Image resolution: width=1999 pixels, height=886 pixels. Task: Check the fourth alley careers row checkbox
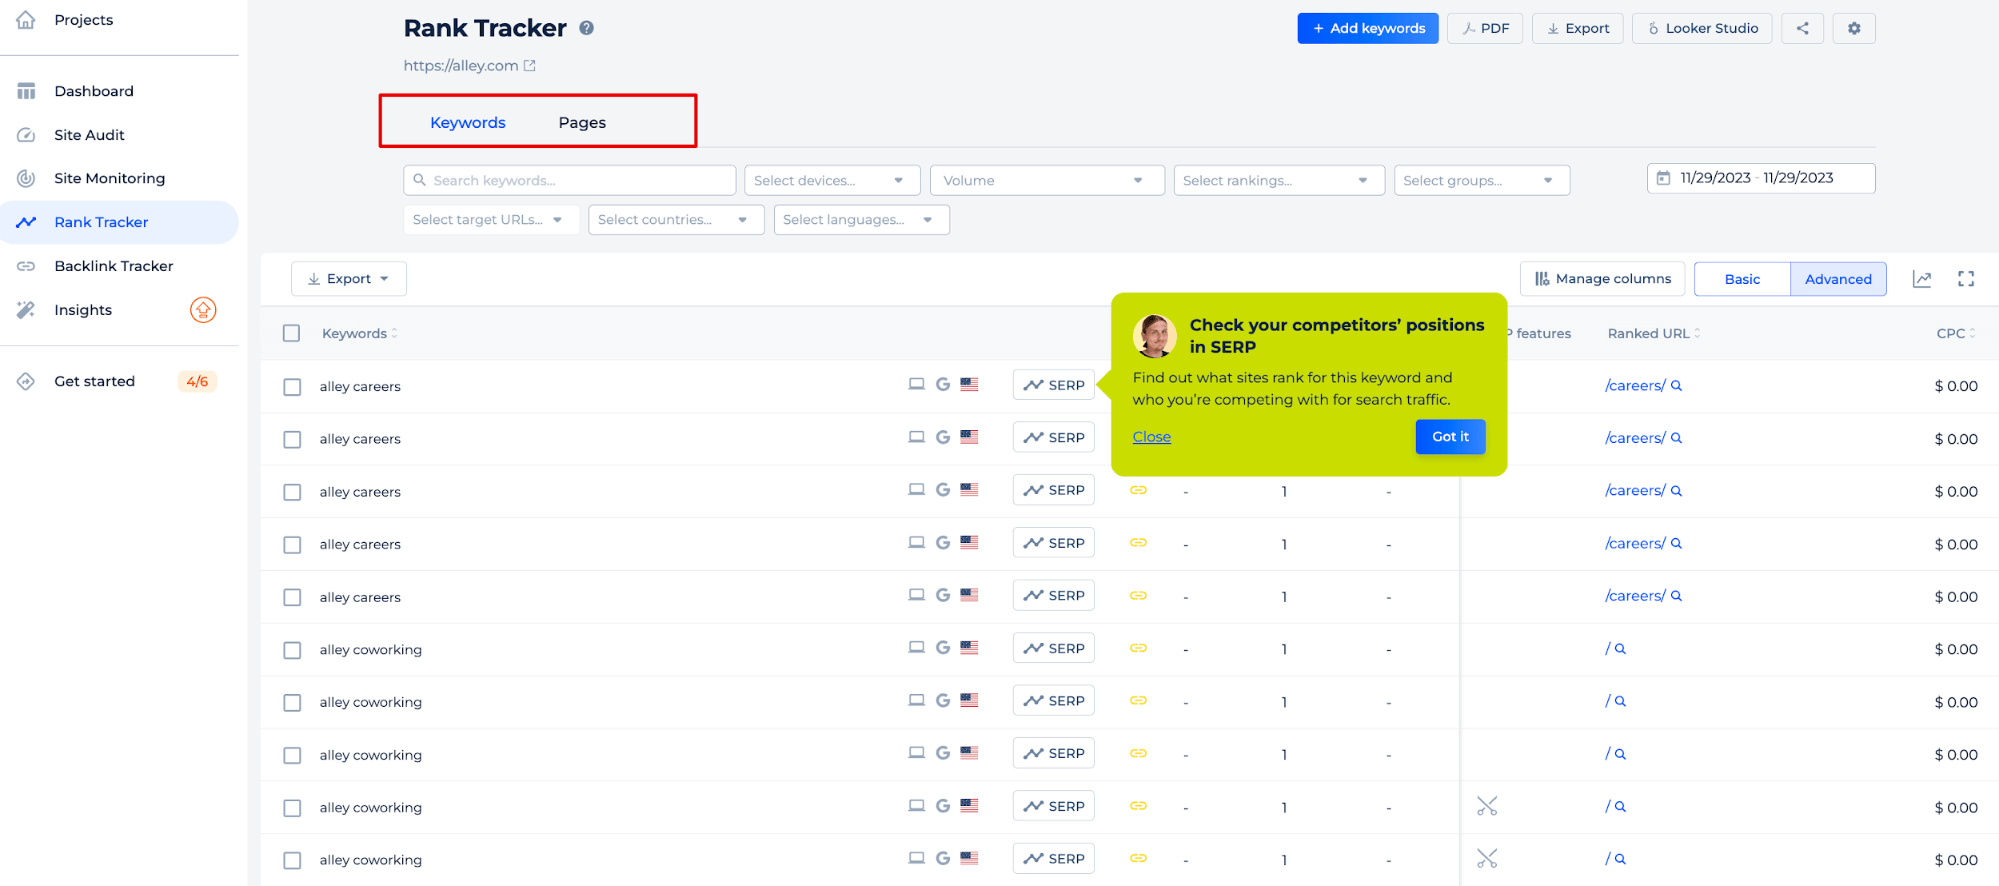click(x=292, y=545)
